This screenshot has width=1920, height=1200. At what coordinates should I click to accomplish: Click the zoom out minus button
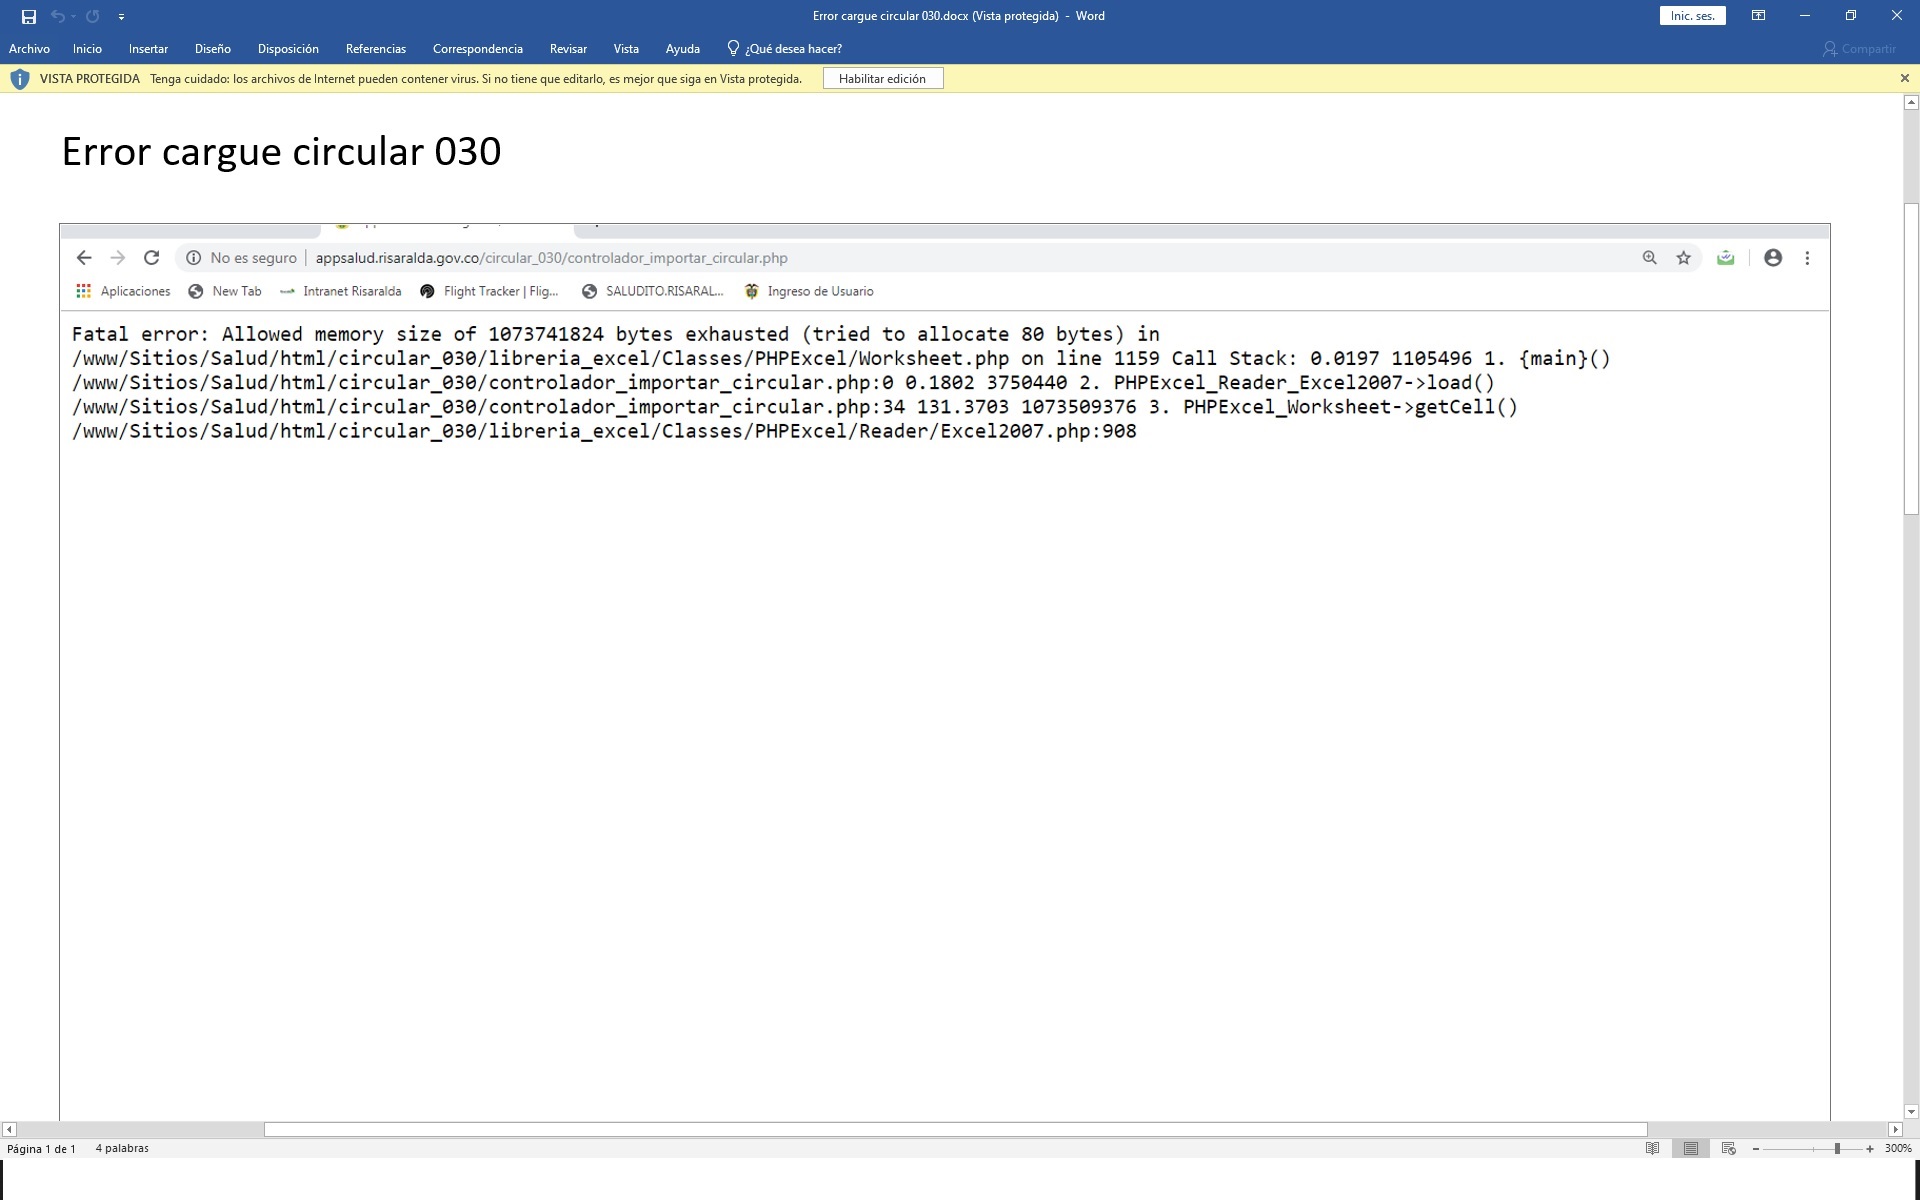point(1756,1149)
